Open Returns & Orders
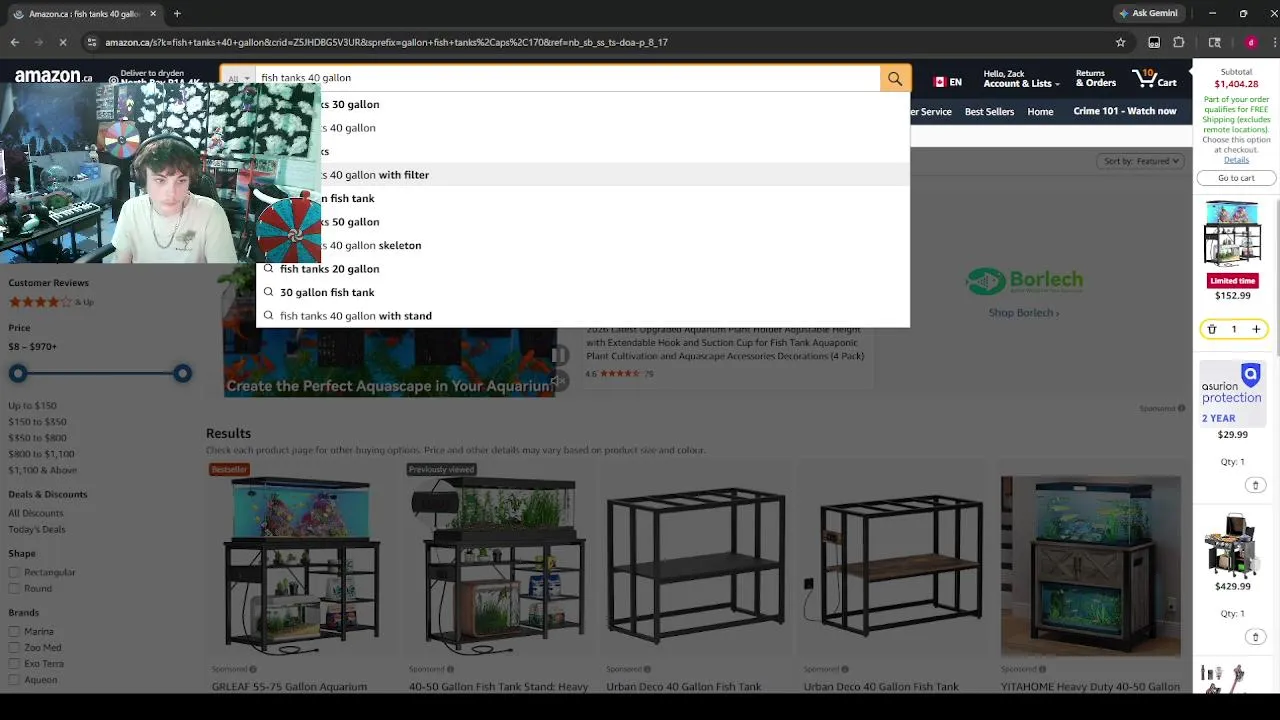The image size is (1280, 720). click(x=1095, y=78)
